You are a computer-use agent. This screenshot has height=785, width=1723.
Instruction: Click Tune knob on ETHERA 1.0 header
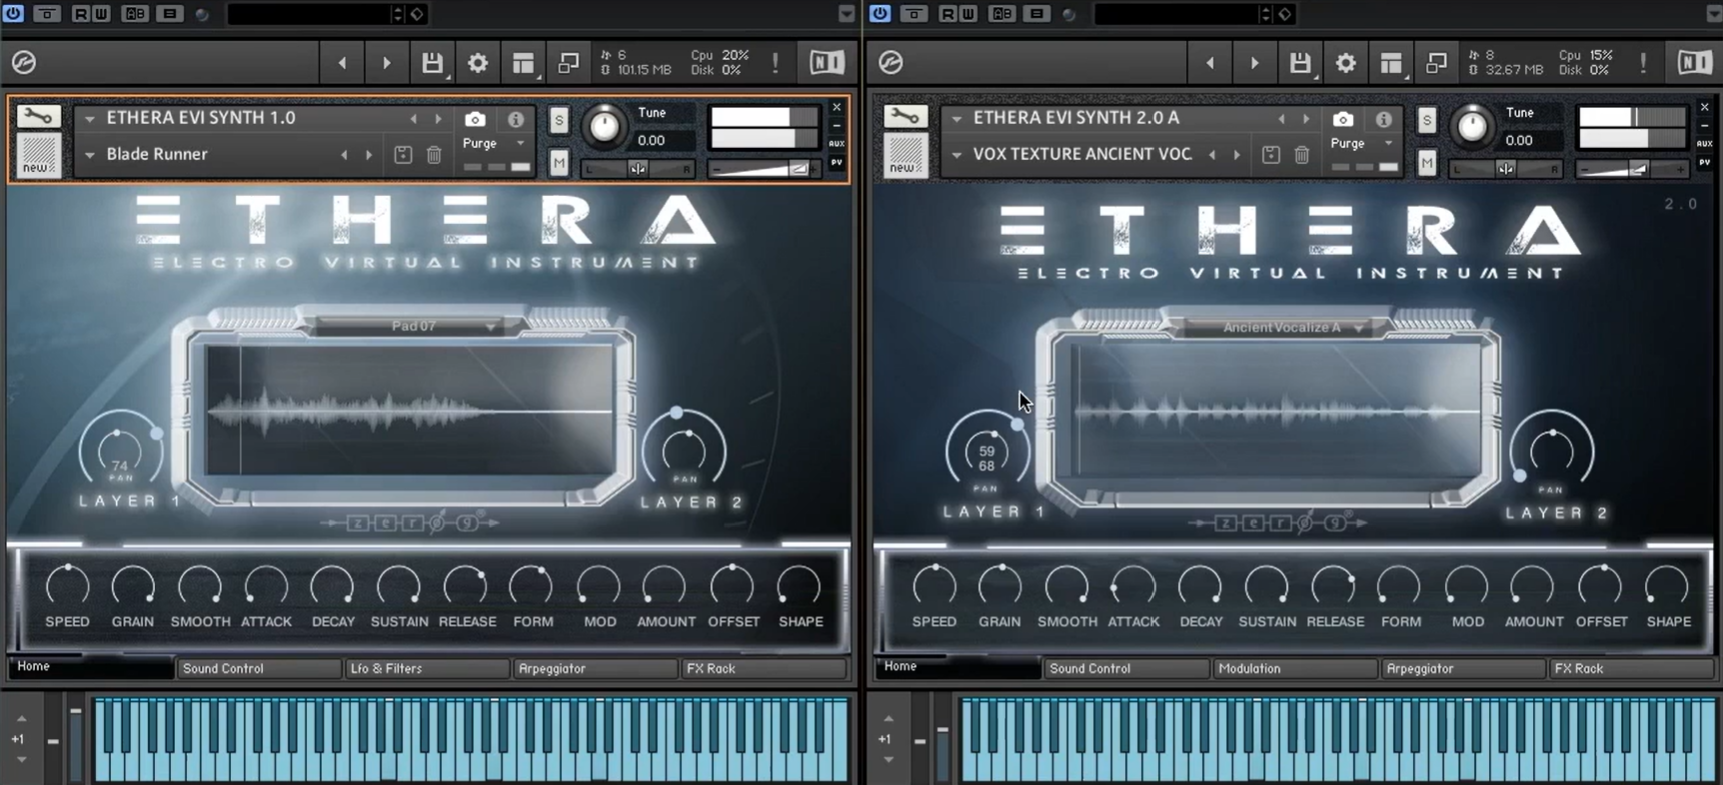pos(604,125)
